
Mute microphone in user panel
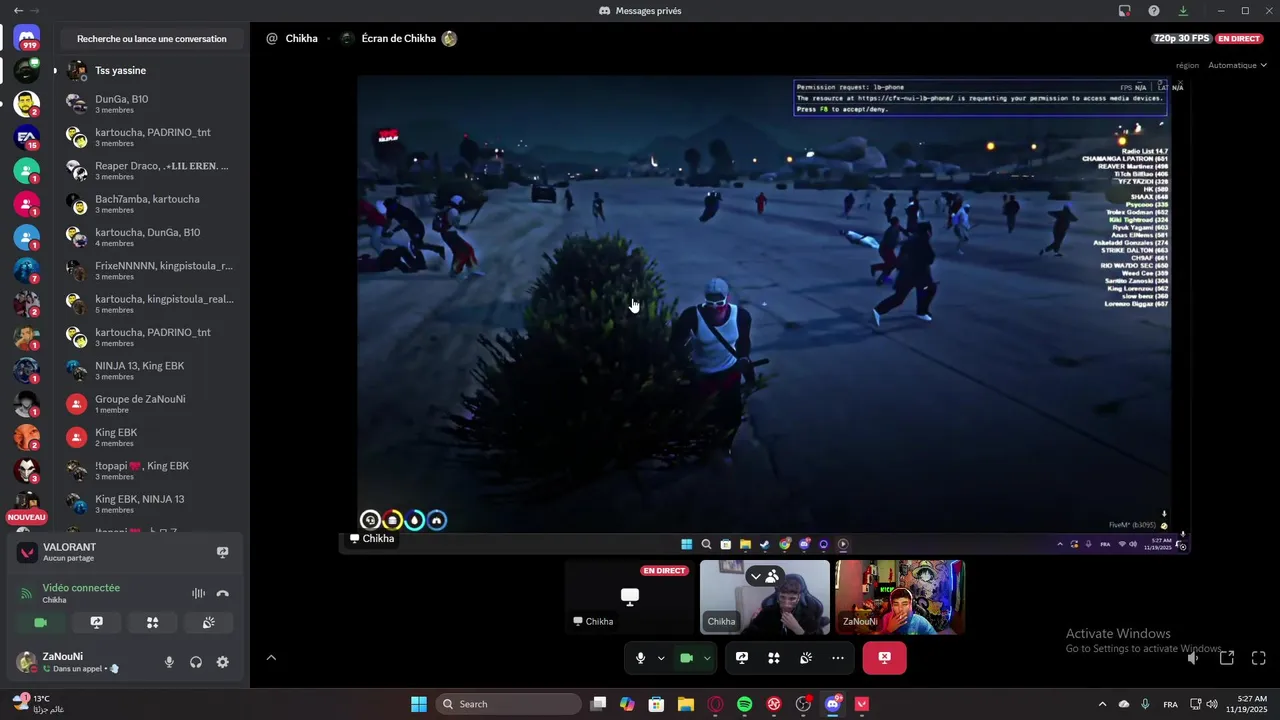coord(169,662)
